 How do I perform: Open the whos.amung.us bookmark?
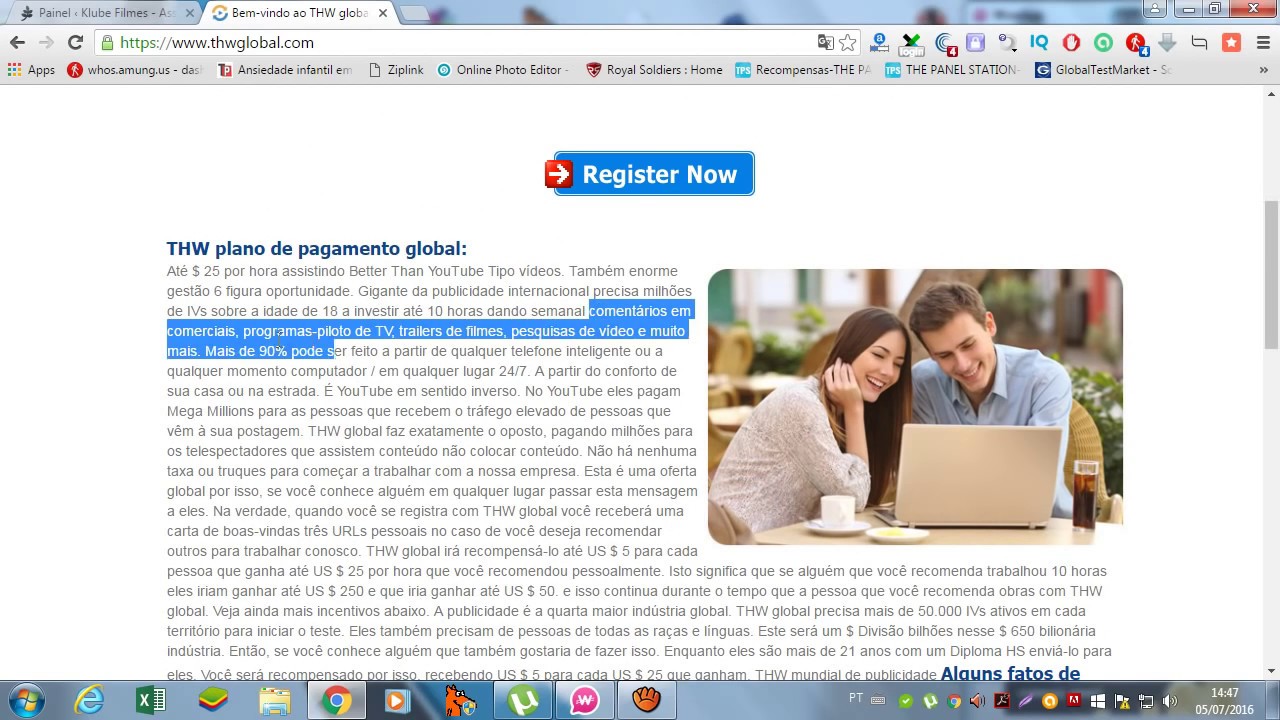(135, 70)
